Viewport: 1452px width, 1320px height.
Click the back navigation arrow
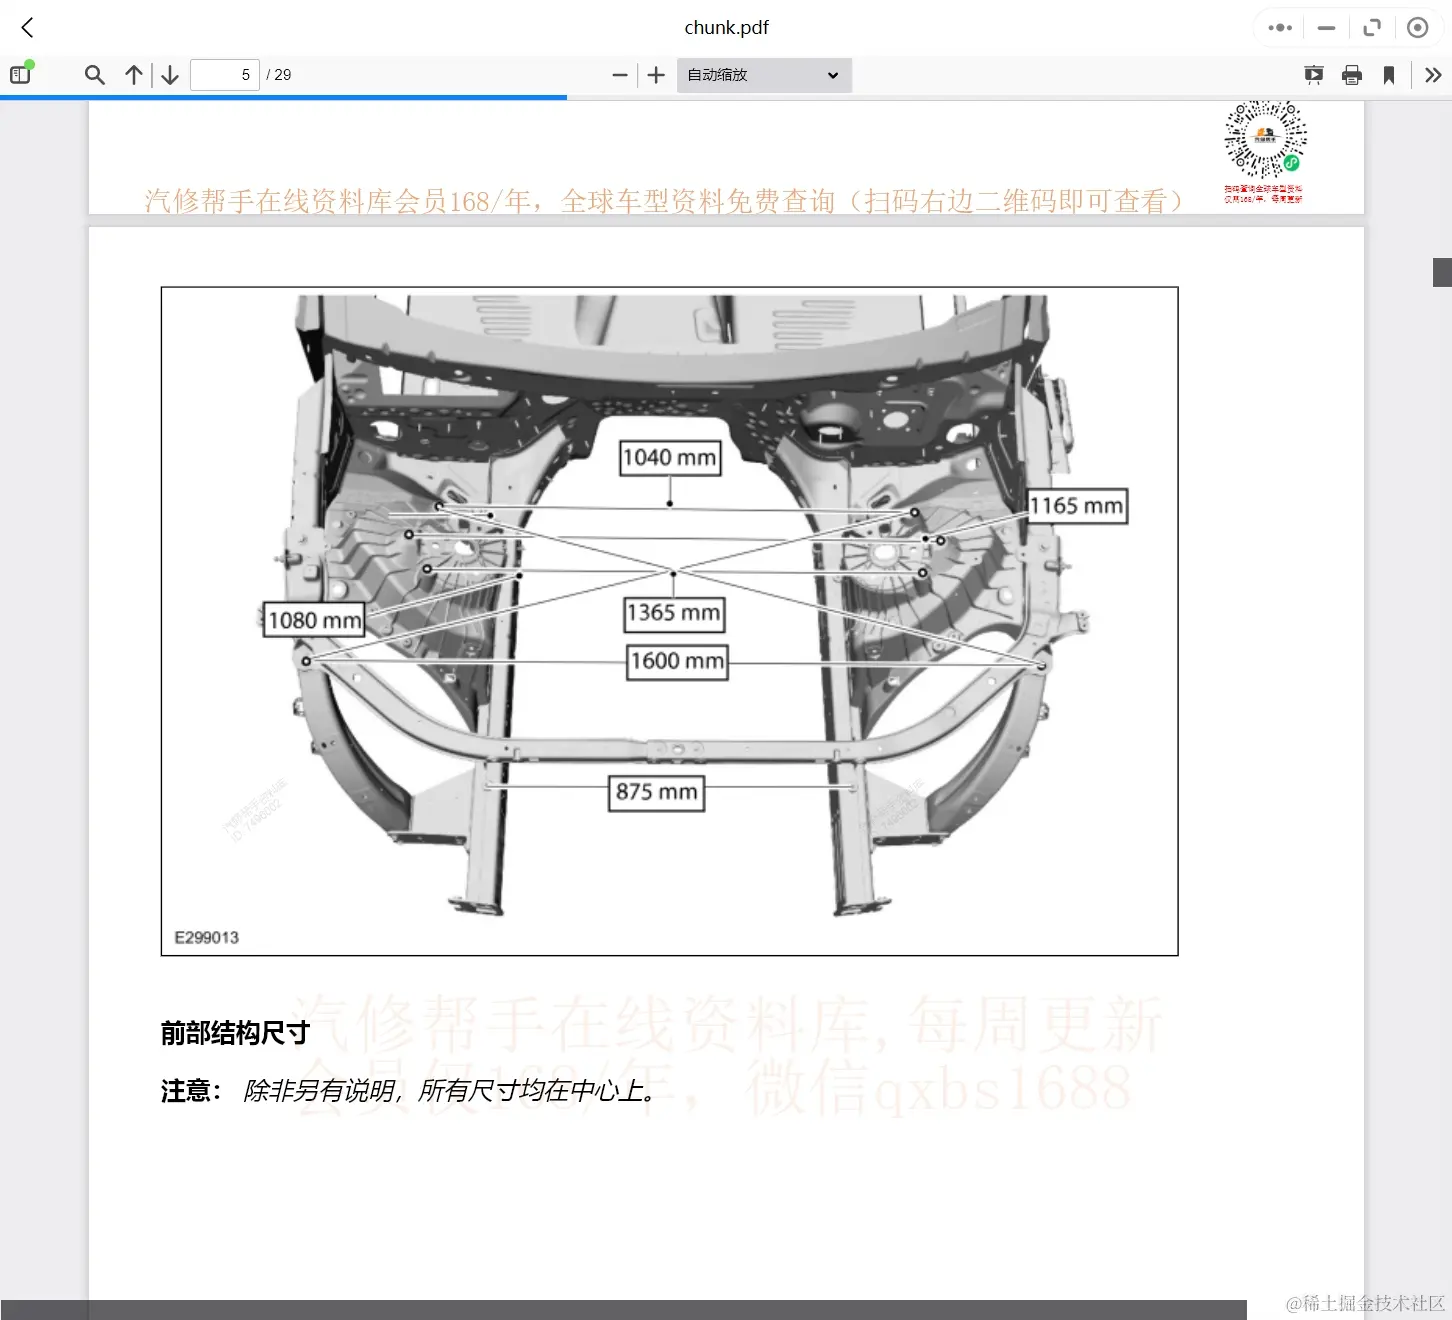click(x=26, y=27)
